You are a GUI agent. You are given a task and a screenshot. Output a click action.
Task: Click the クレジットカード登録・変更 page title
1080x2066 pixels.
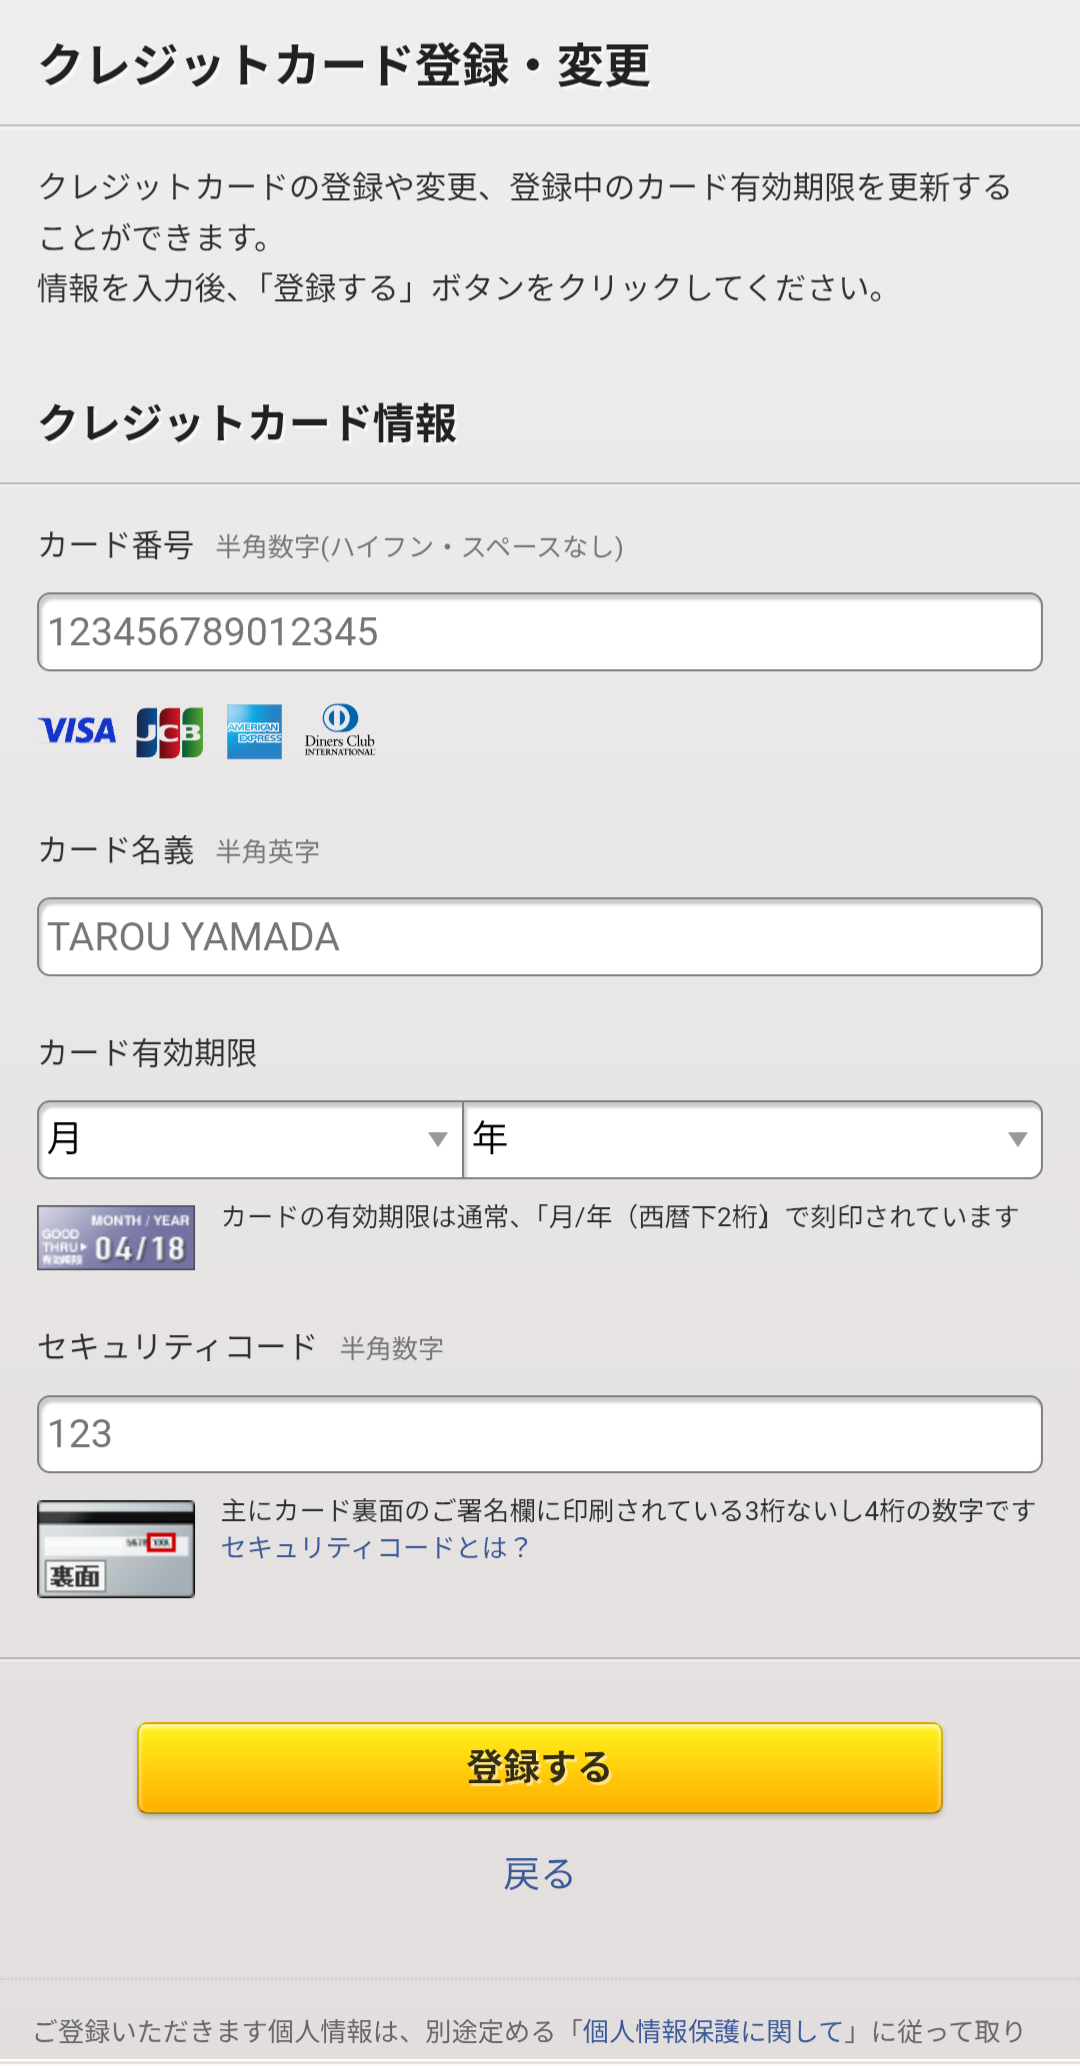(x=346, y=66)
